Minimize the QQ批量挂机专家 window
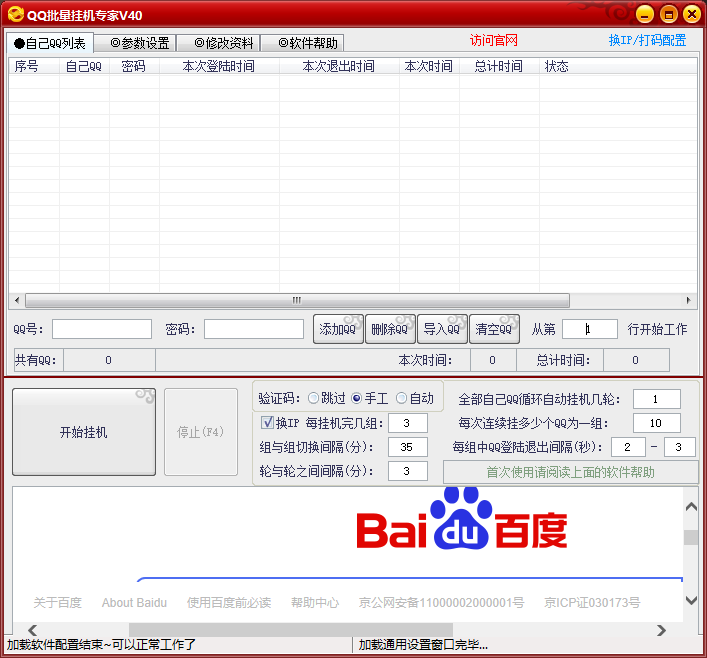The image size is (707, 658). [x=645, y=14]
